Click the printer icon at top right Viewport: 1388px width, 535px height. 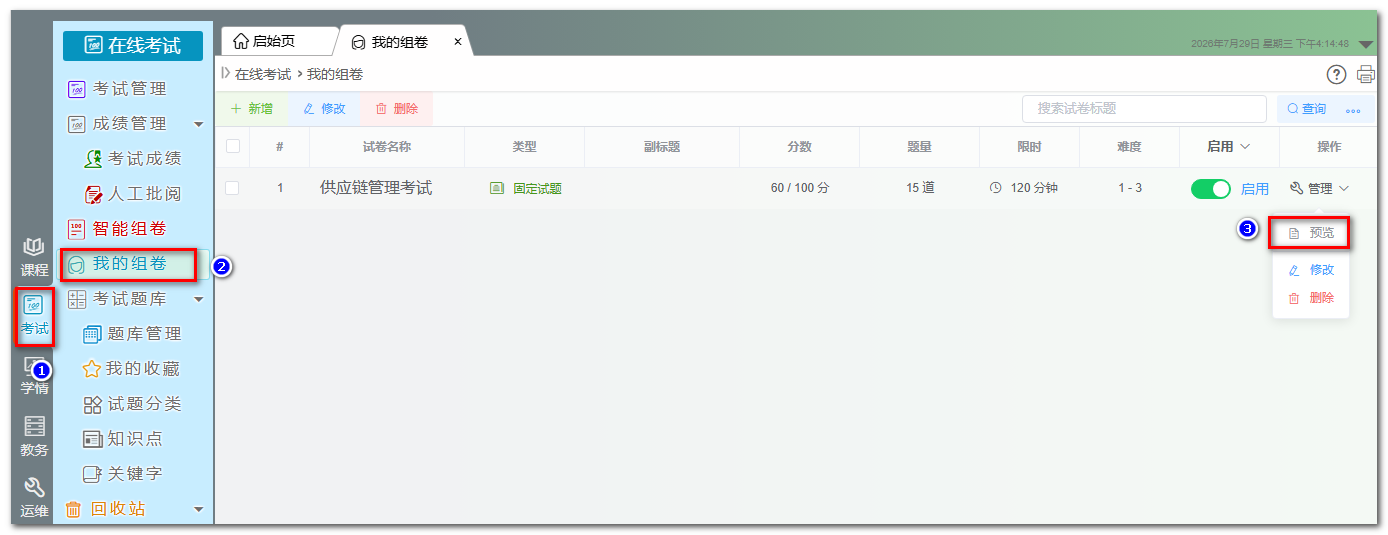1366,74
